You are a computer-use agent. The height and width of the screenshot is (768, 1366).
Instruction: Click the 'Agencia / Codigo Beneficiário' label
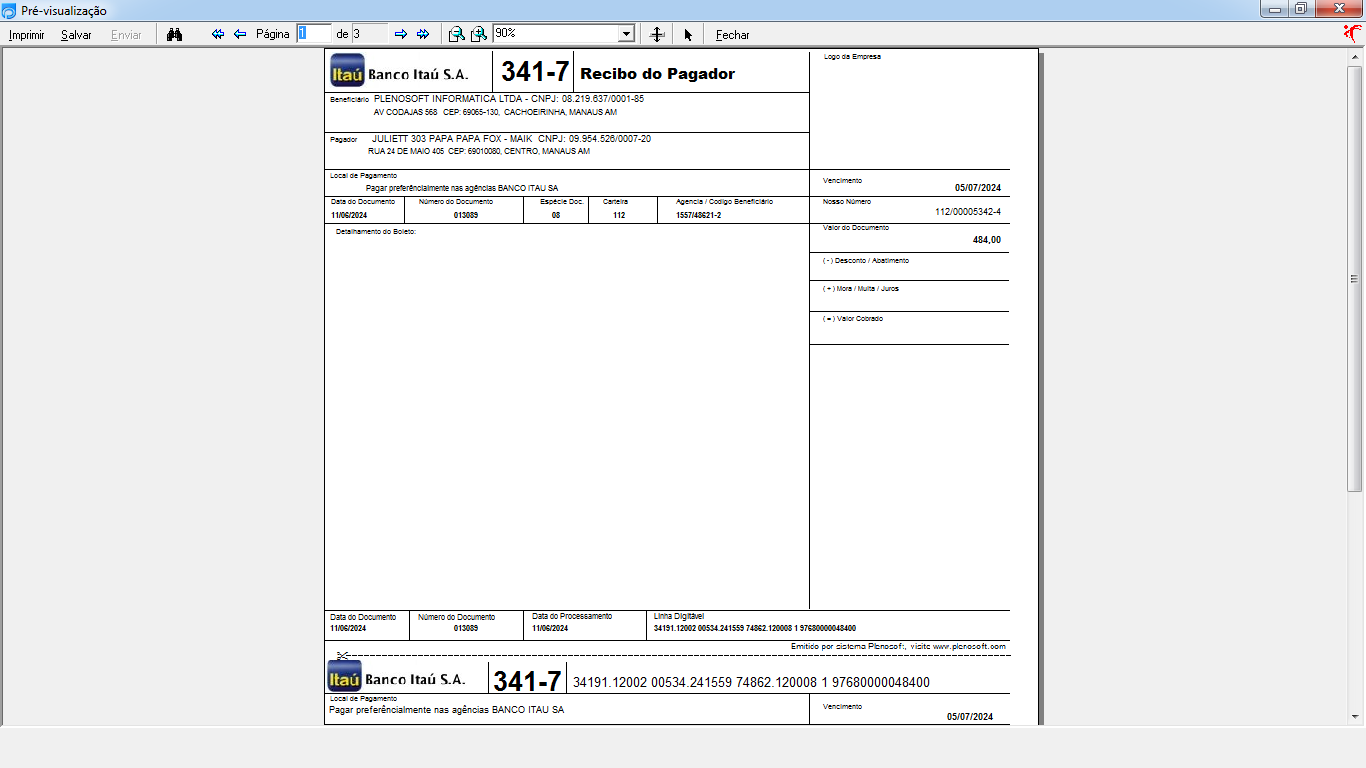724,202
